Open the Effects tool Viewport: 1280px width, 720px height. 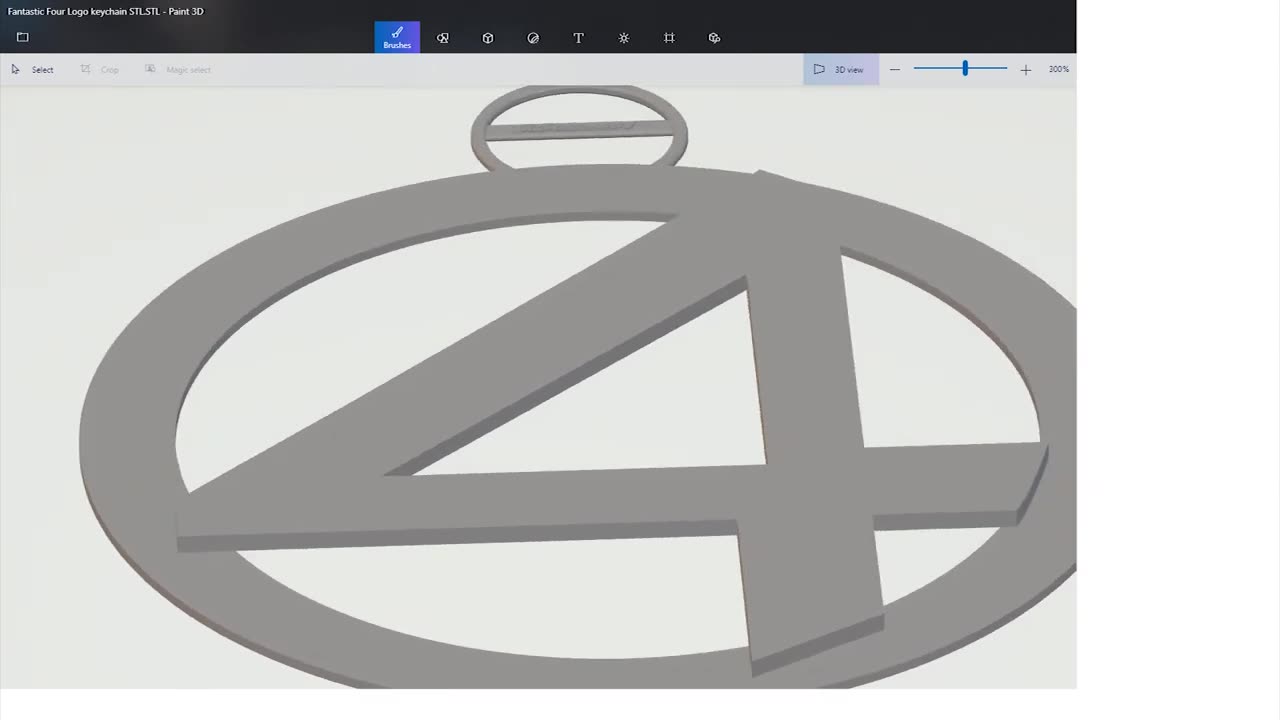point(624,38)
